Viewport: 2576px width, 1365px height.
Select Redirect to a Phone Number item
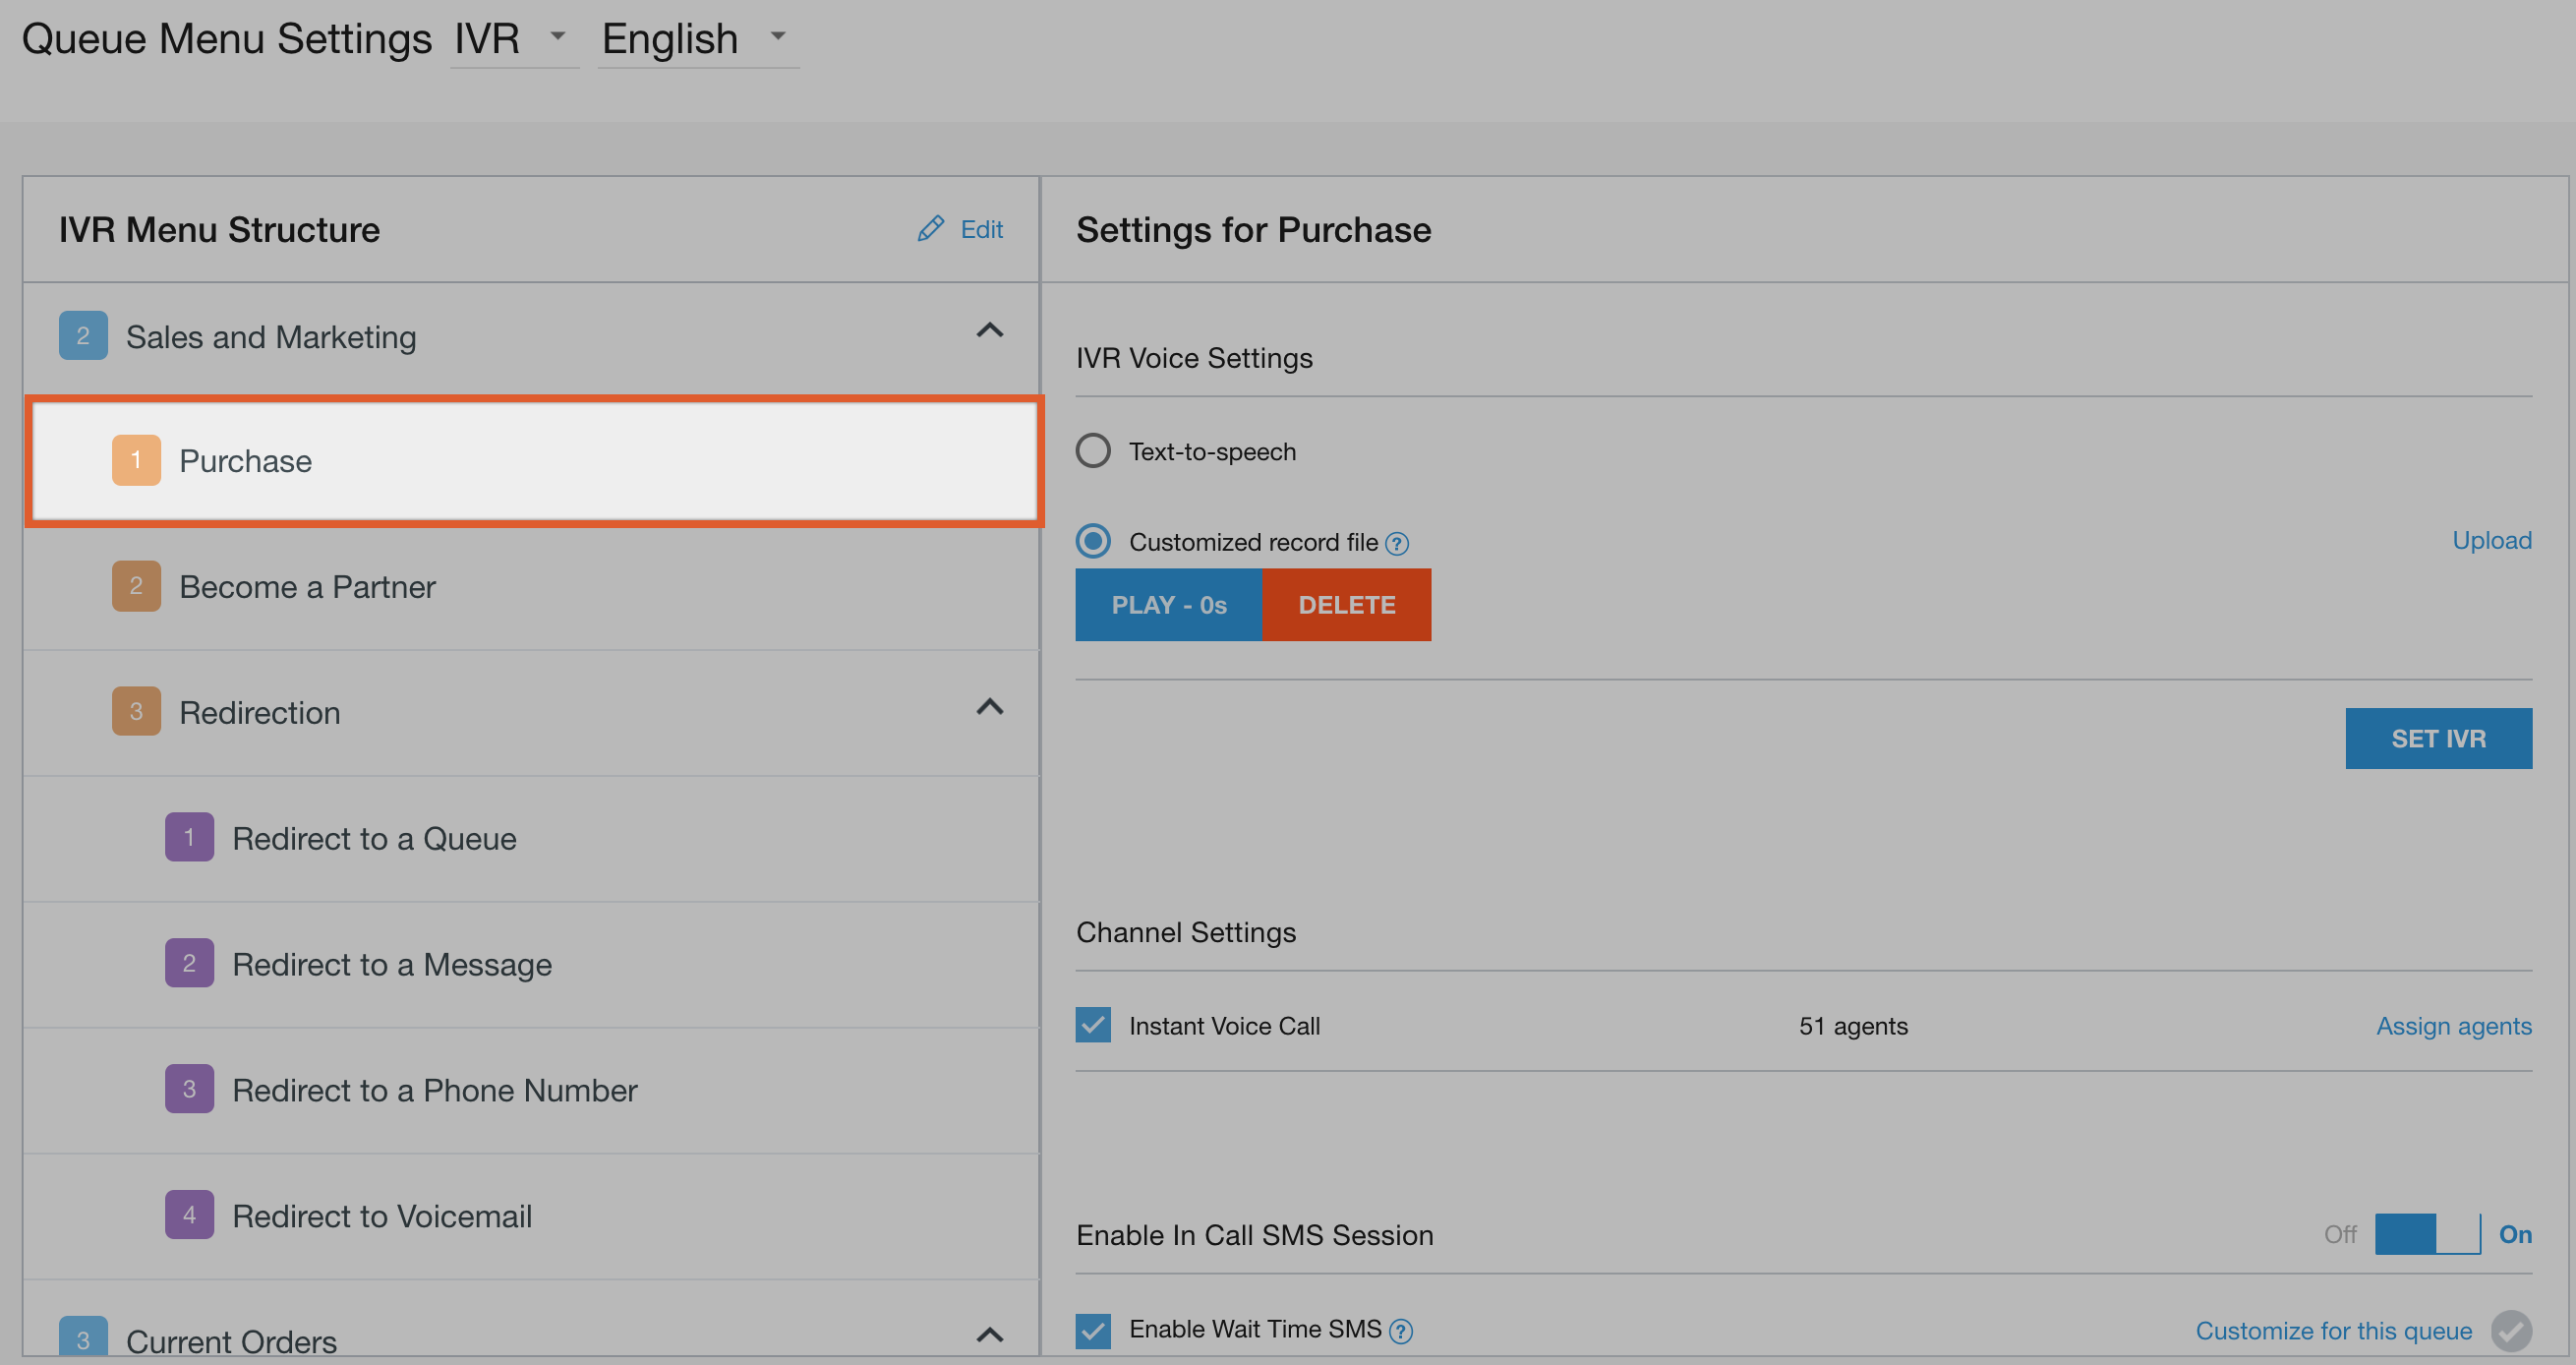coord(434,1090)
